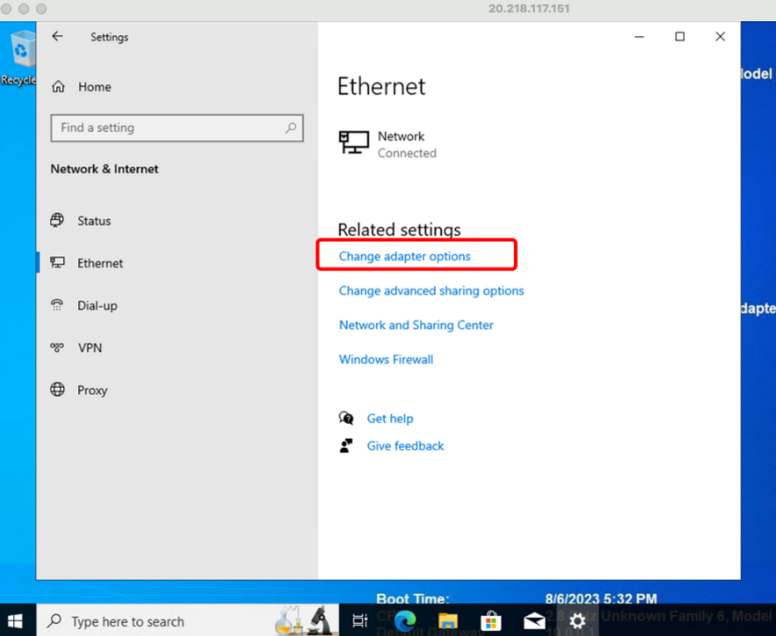The height and width of the screenshot is (636, 776).
Task: Open File Explorer from taskbar
Action: (x=448, y=621)
